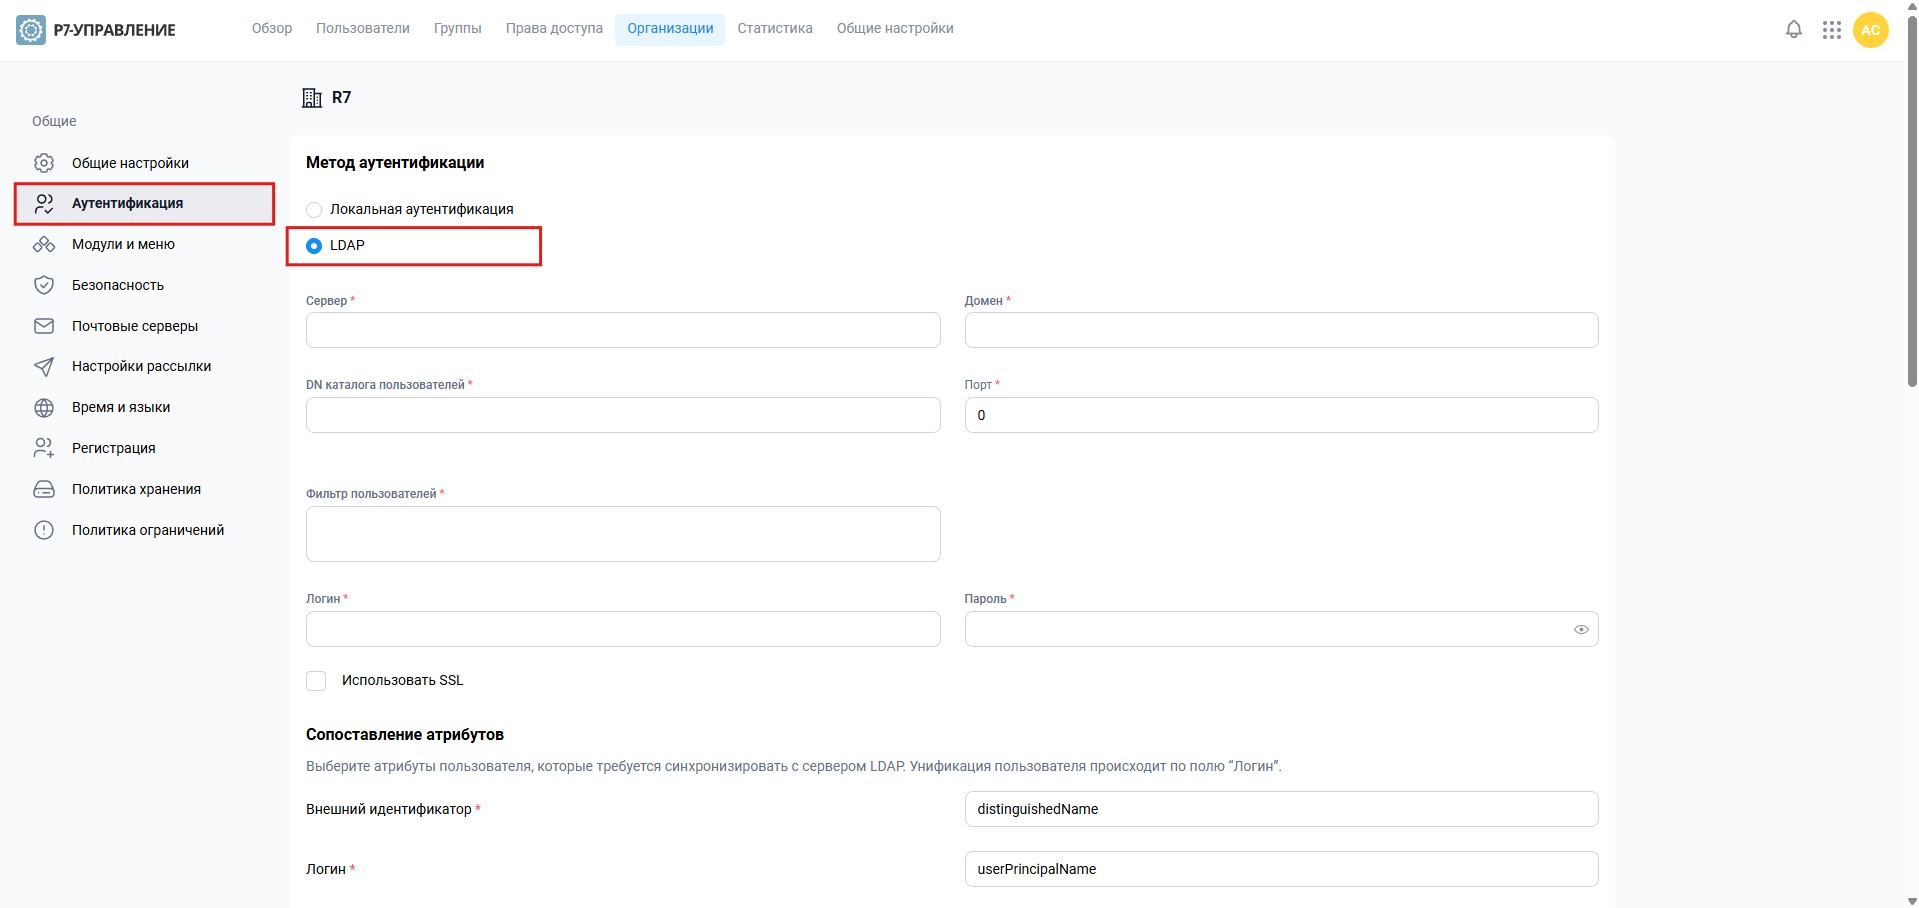
Task: Click the modules icon beside Модули и меню
Action: 44,245
